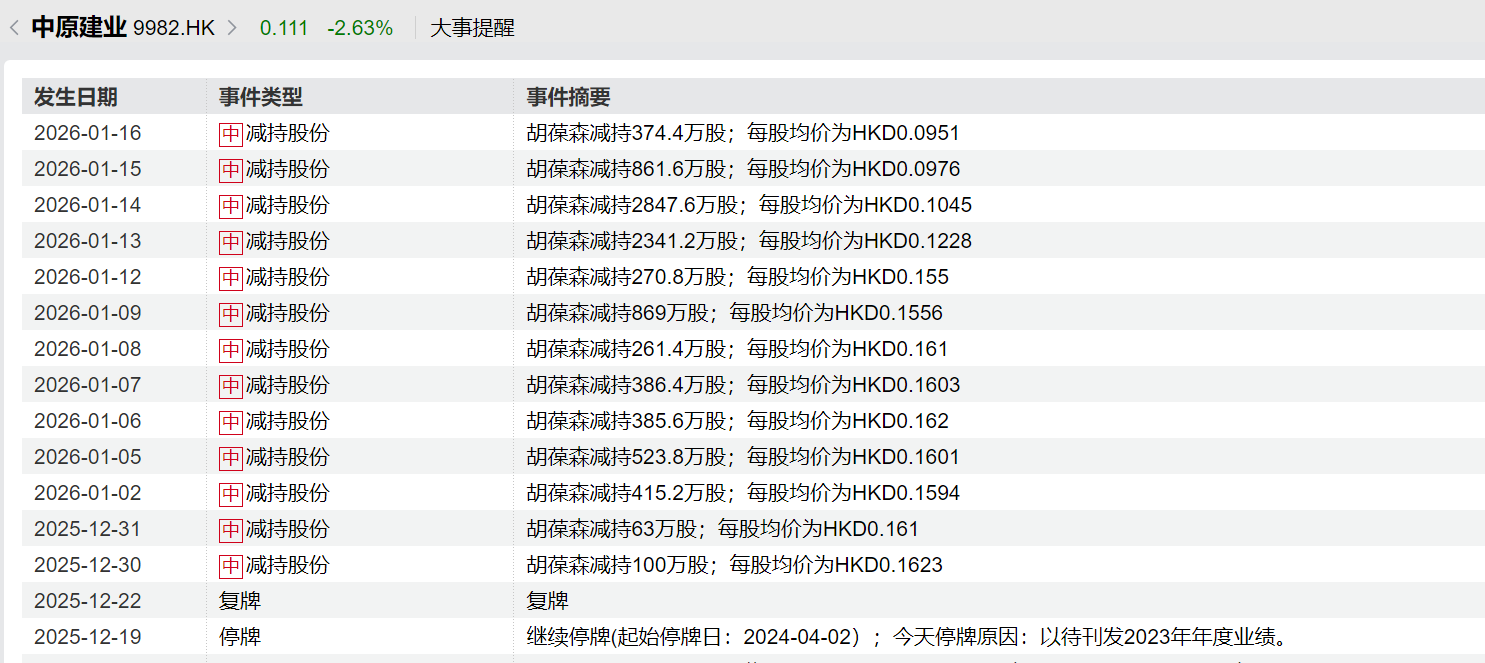
Task: Click red 中 icon in 2026-01-07 row
Action: pyautogui.click(x=231, y=385)
